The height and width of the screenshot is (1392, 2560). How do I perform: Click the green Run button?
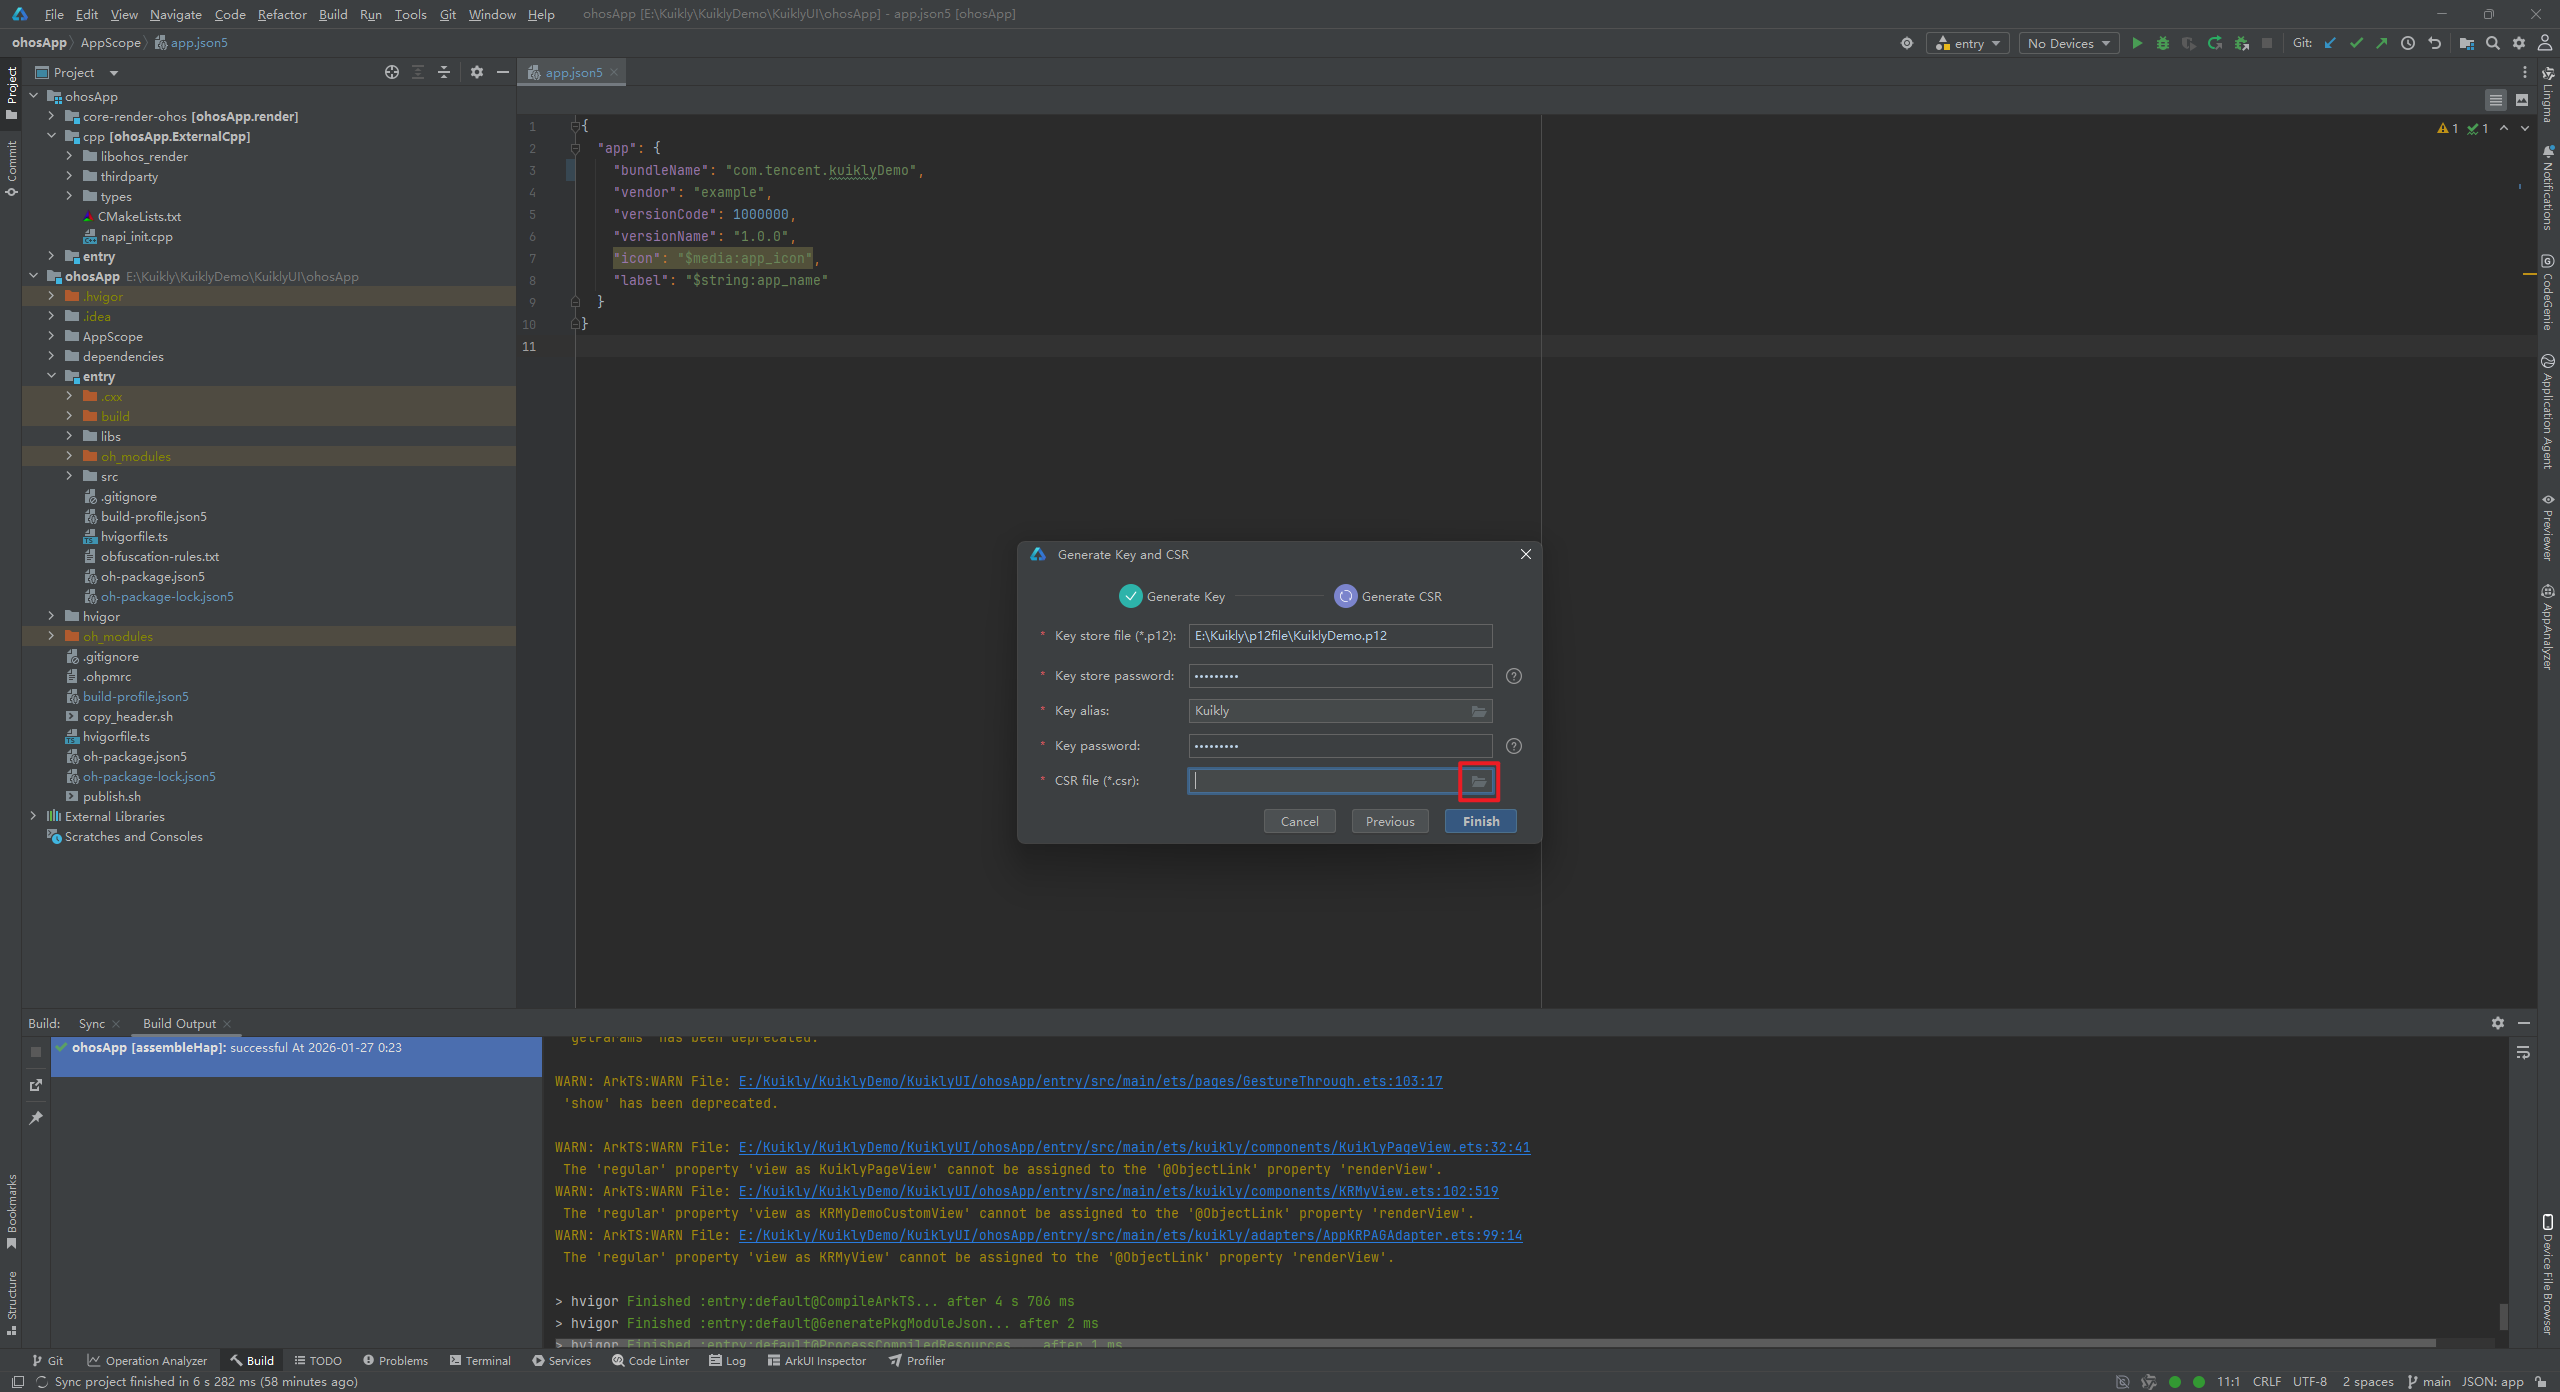coord(2137,43)
